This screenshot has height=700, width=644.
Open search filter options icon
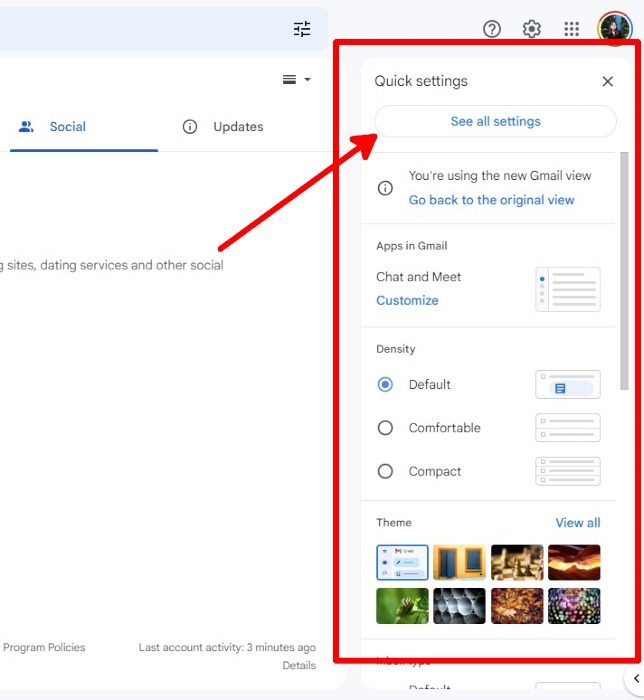(x=302, y=29)
